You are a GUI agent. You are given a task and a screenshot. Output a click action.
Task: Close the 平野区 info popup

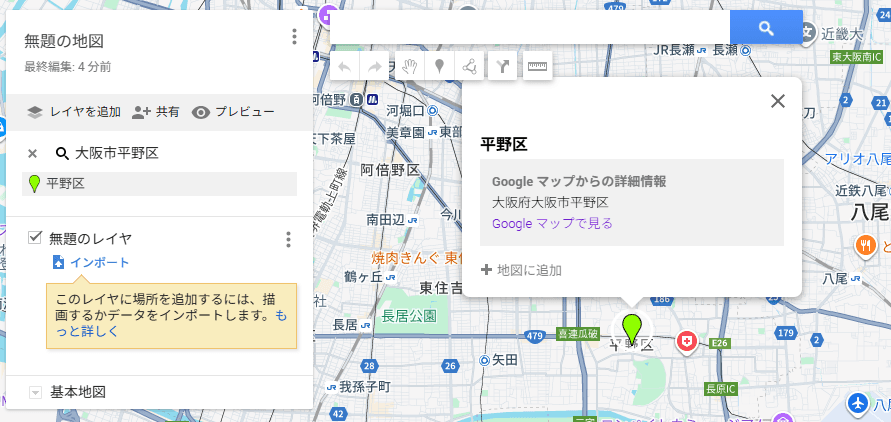(x=777, y=101)
